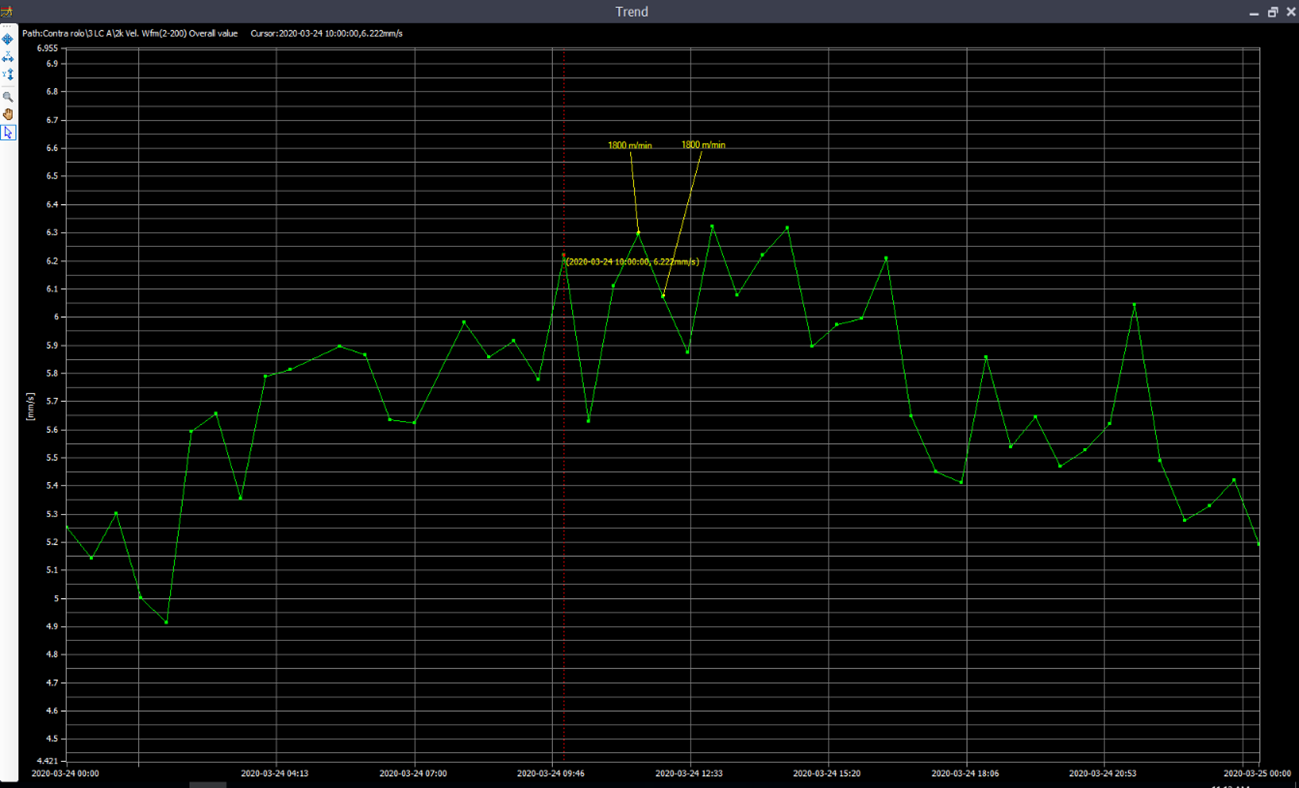This screenshot has height=788, width=1299.
Task: Select the arrow pointer cursor tool
Action: tap(8, 132)
